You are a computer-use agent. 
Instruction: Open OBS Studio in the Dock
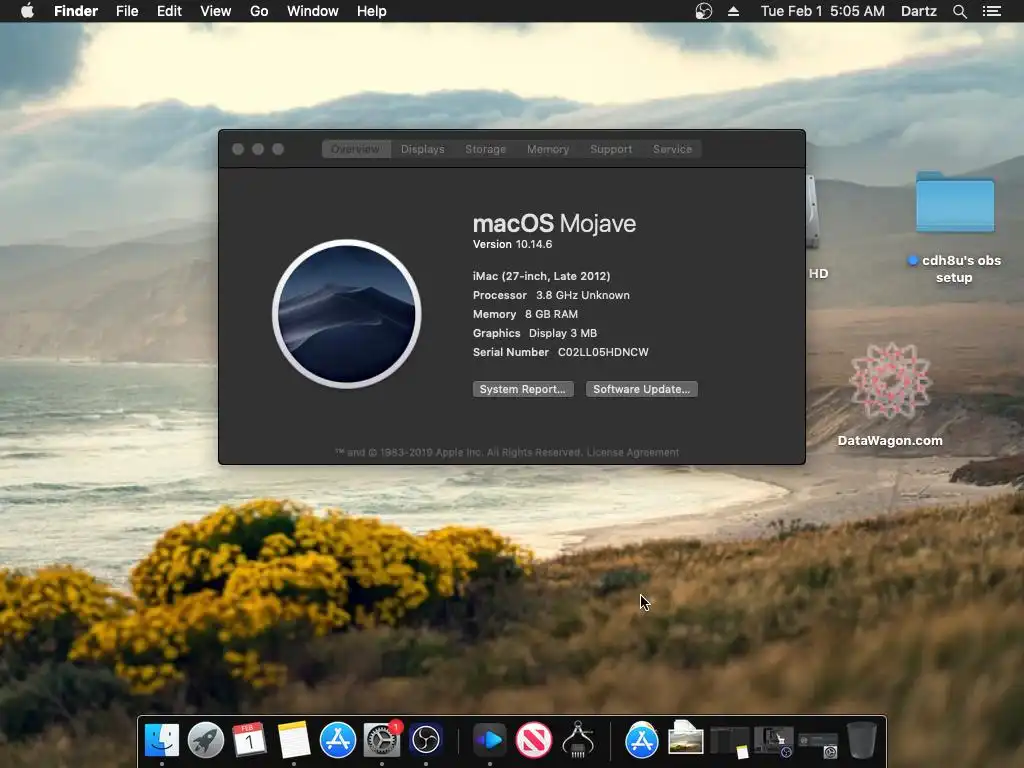point(426,740)
